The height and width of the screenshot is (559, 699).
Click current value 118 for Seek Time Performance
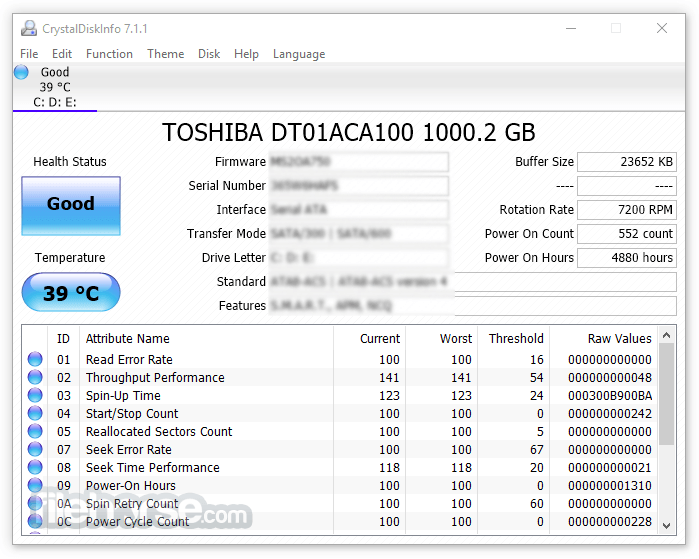(x=389, y=468)
